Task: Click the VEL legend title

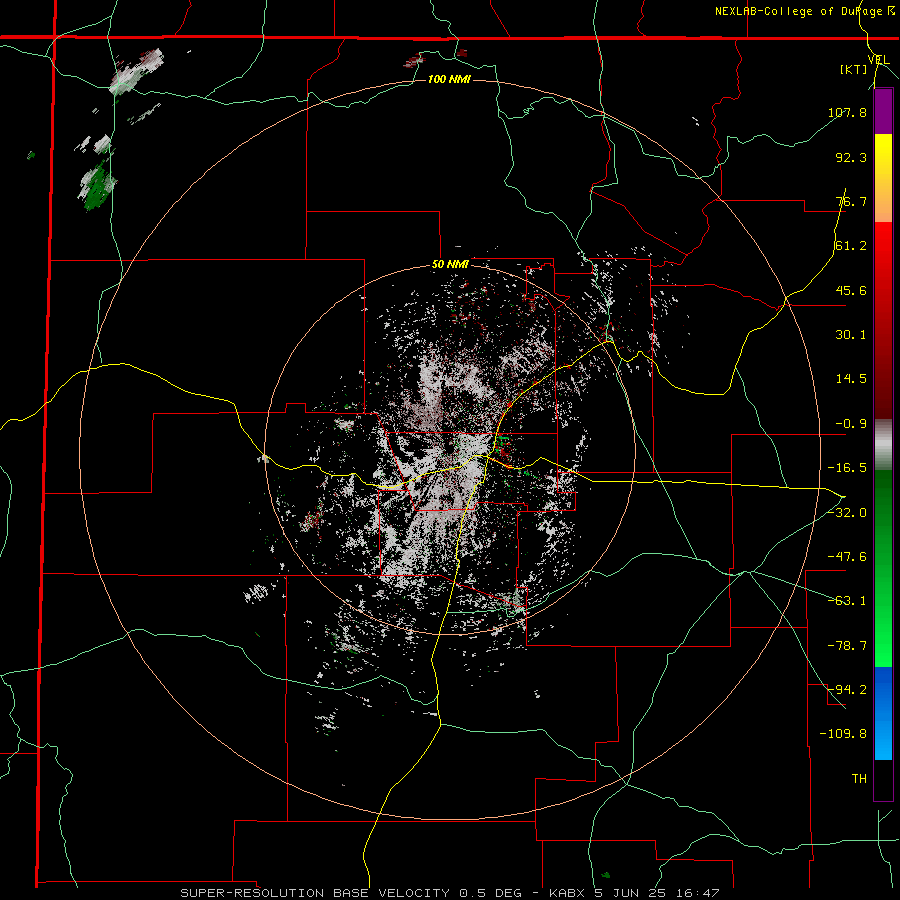Action: coord(878,60)
